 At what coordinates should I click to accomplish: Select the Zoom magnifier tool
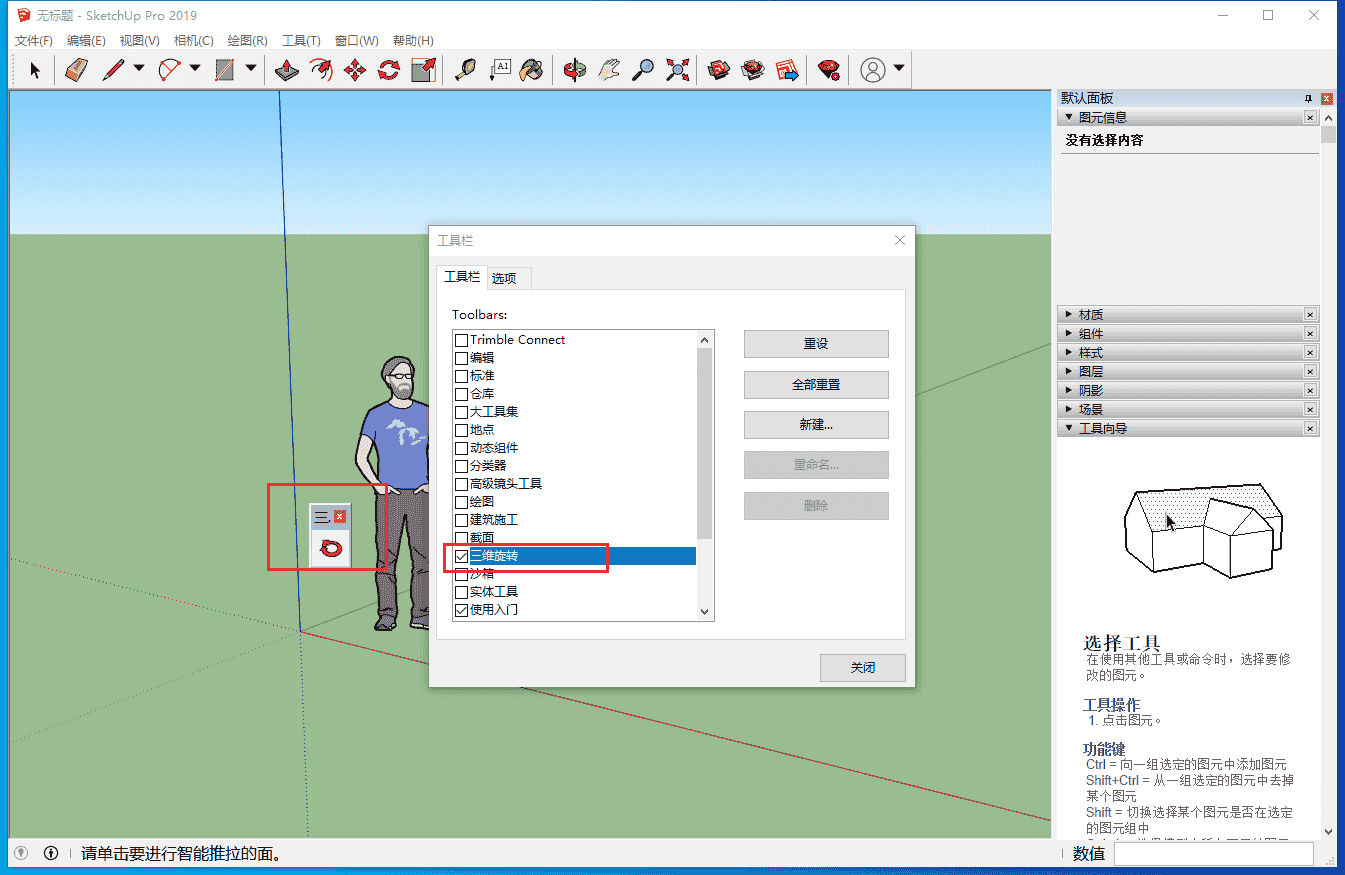[x=643, y=70]
